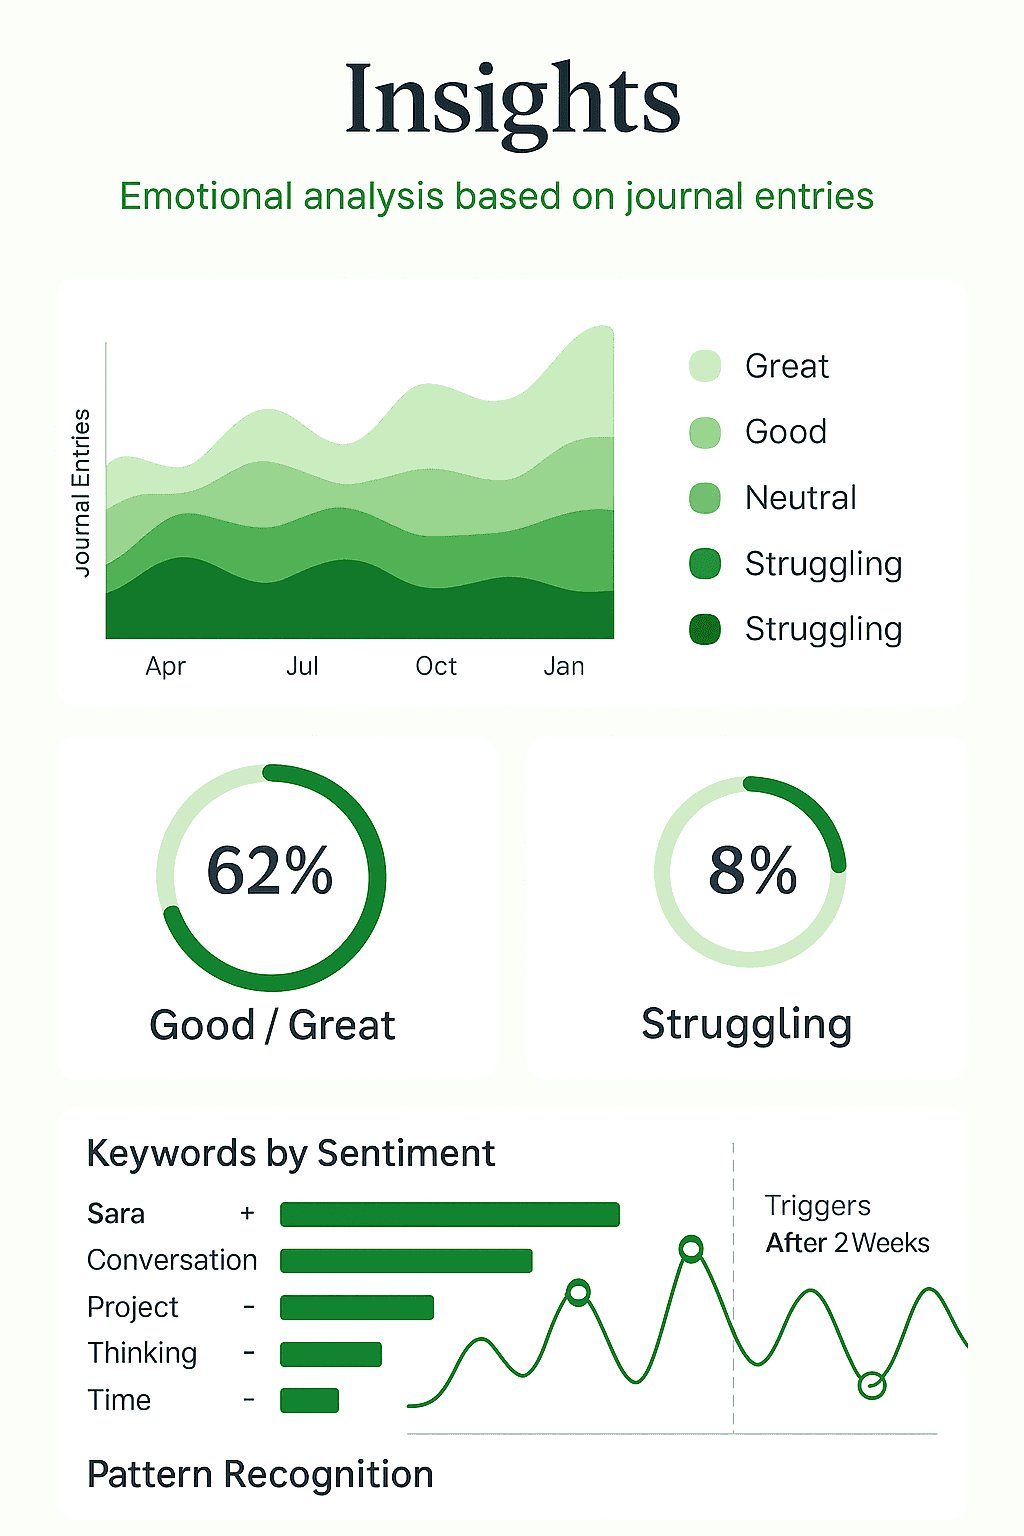
Task: Click the darkest Struggling legend dot
Action: tap(705, 629)
